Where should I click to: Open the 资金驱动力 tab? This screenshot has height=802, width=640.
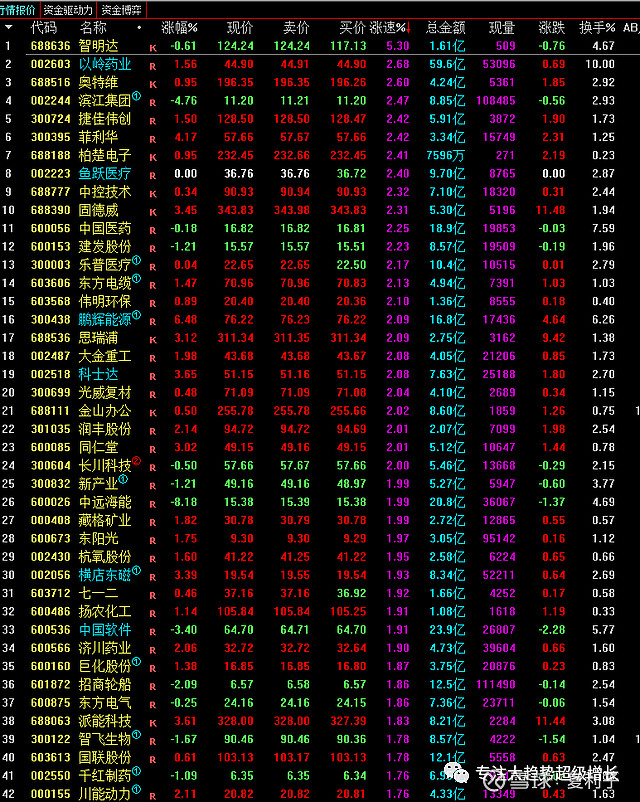pyautogui.click(x=68, y=10)
